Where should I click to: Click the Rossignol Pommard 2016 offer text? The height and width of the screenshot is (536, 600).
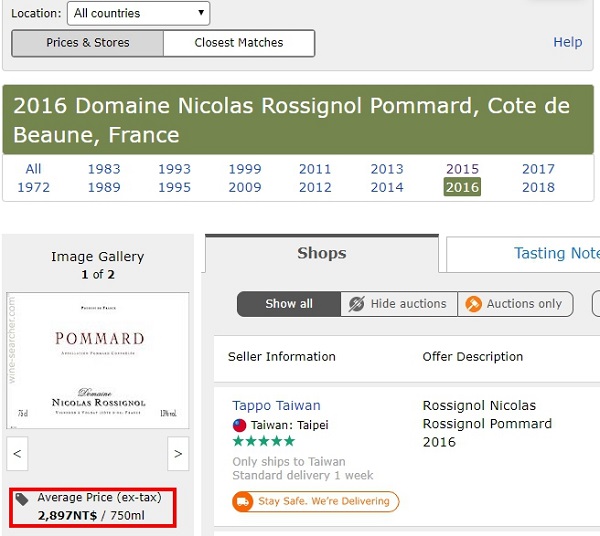point(487,424)
